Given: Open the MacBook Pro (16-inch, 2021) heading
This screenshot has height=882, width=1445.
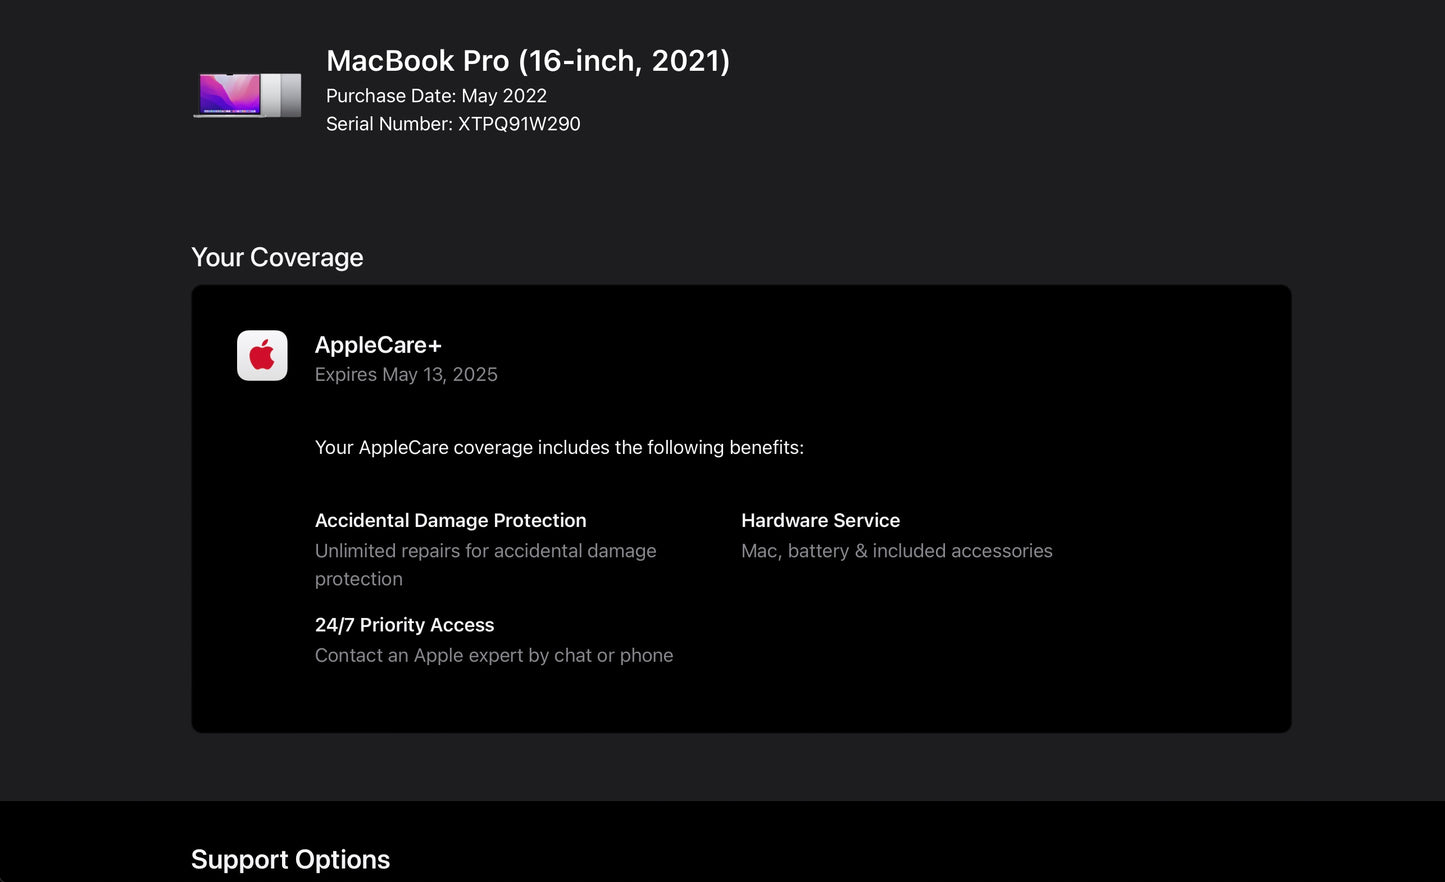Looking at the screenshot, I should click(x=528, y=61).
